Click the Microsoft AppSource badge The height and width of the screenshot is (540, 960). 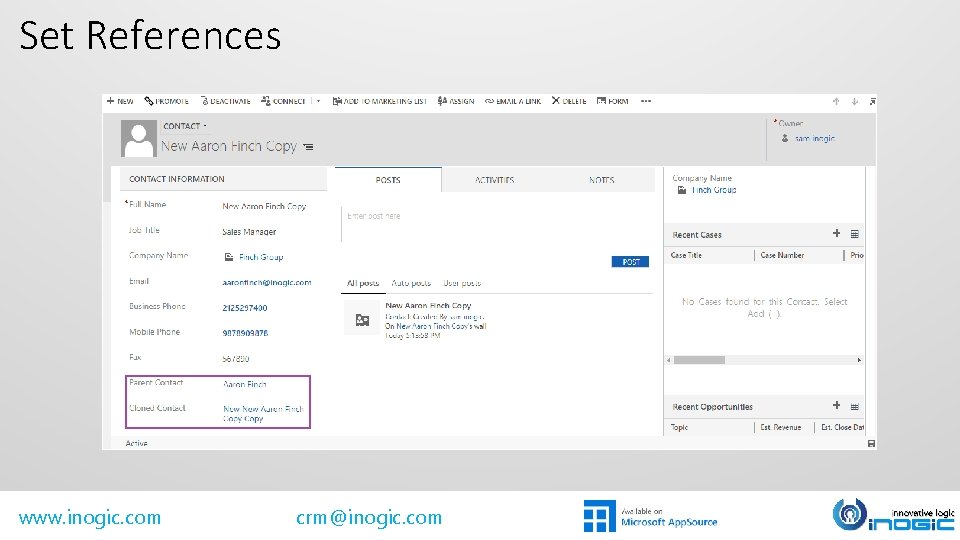pos(650,516)
